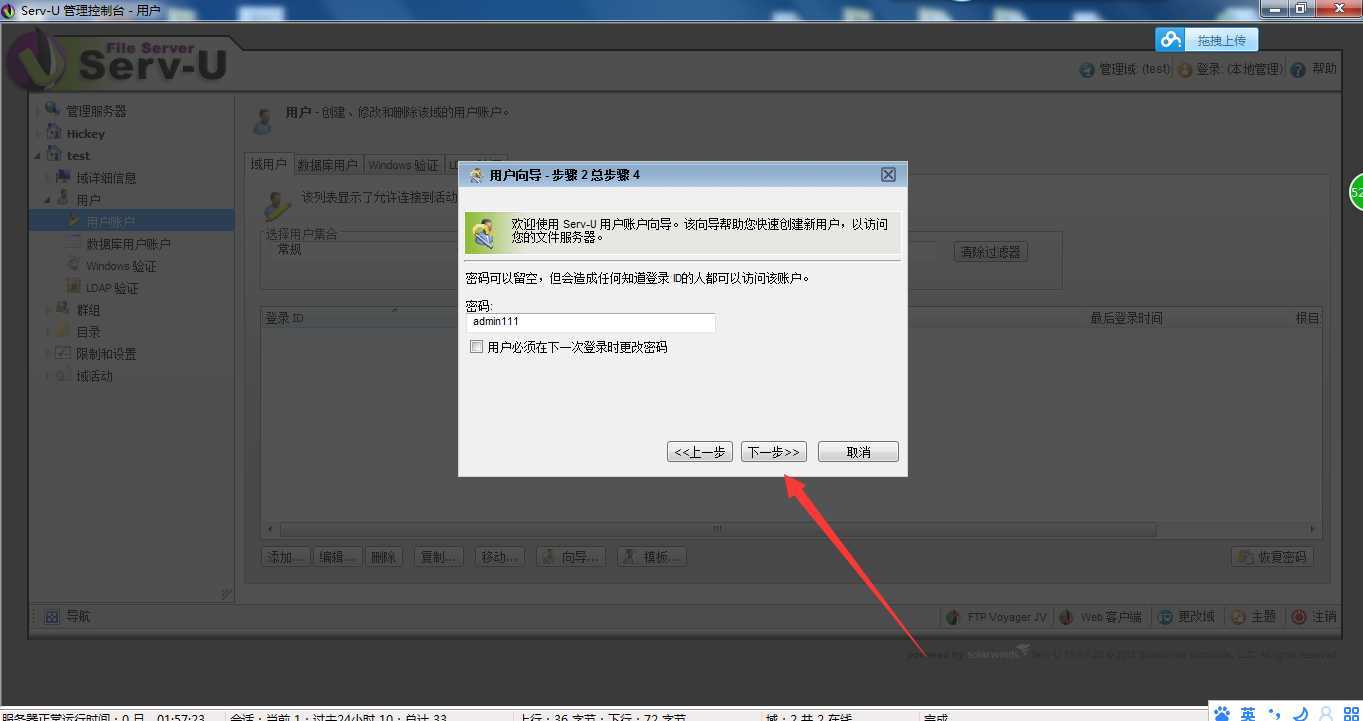
Task: Click the 目录 folder icon
Action: coord(64,330)
